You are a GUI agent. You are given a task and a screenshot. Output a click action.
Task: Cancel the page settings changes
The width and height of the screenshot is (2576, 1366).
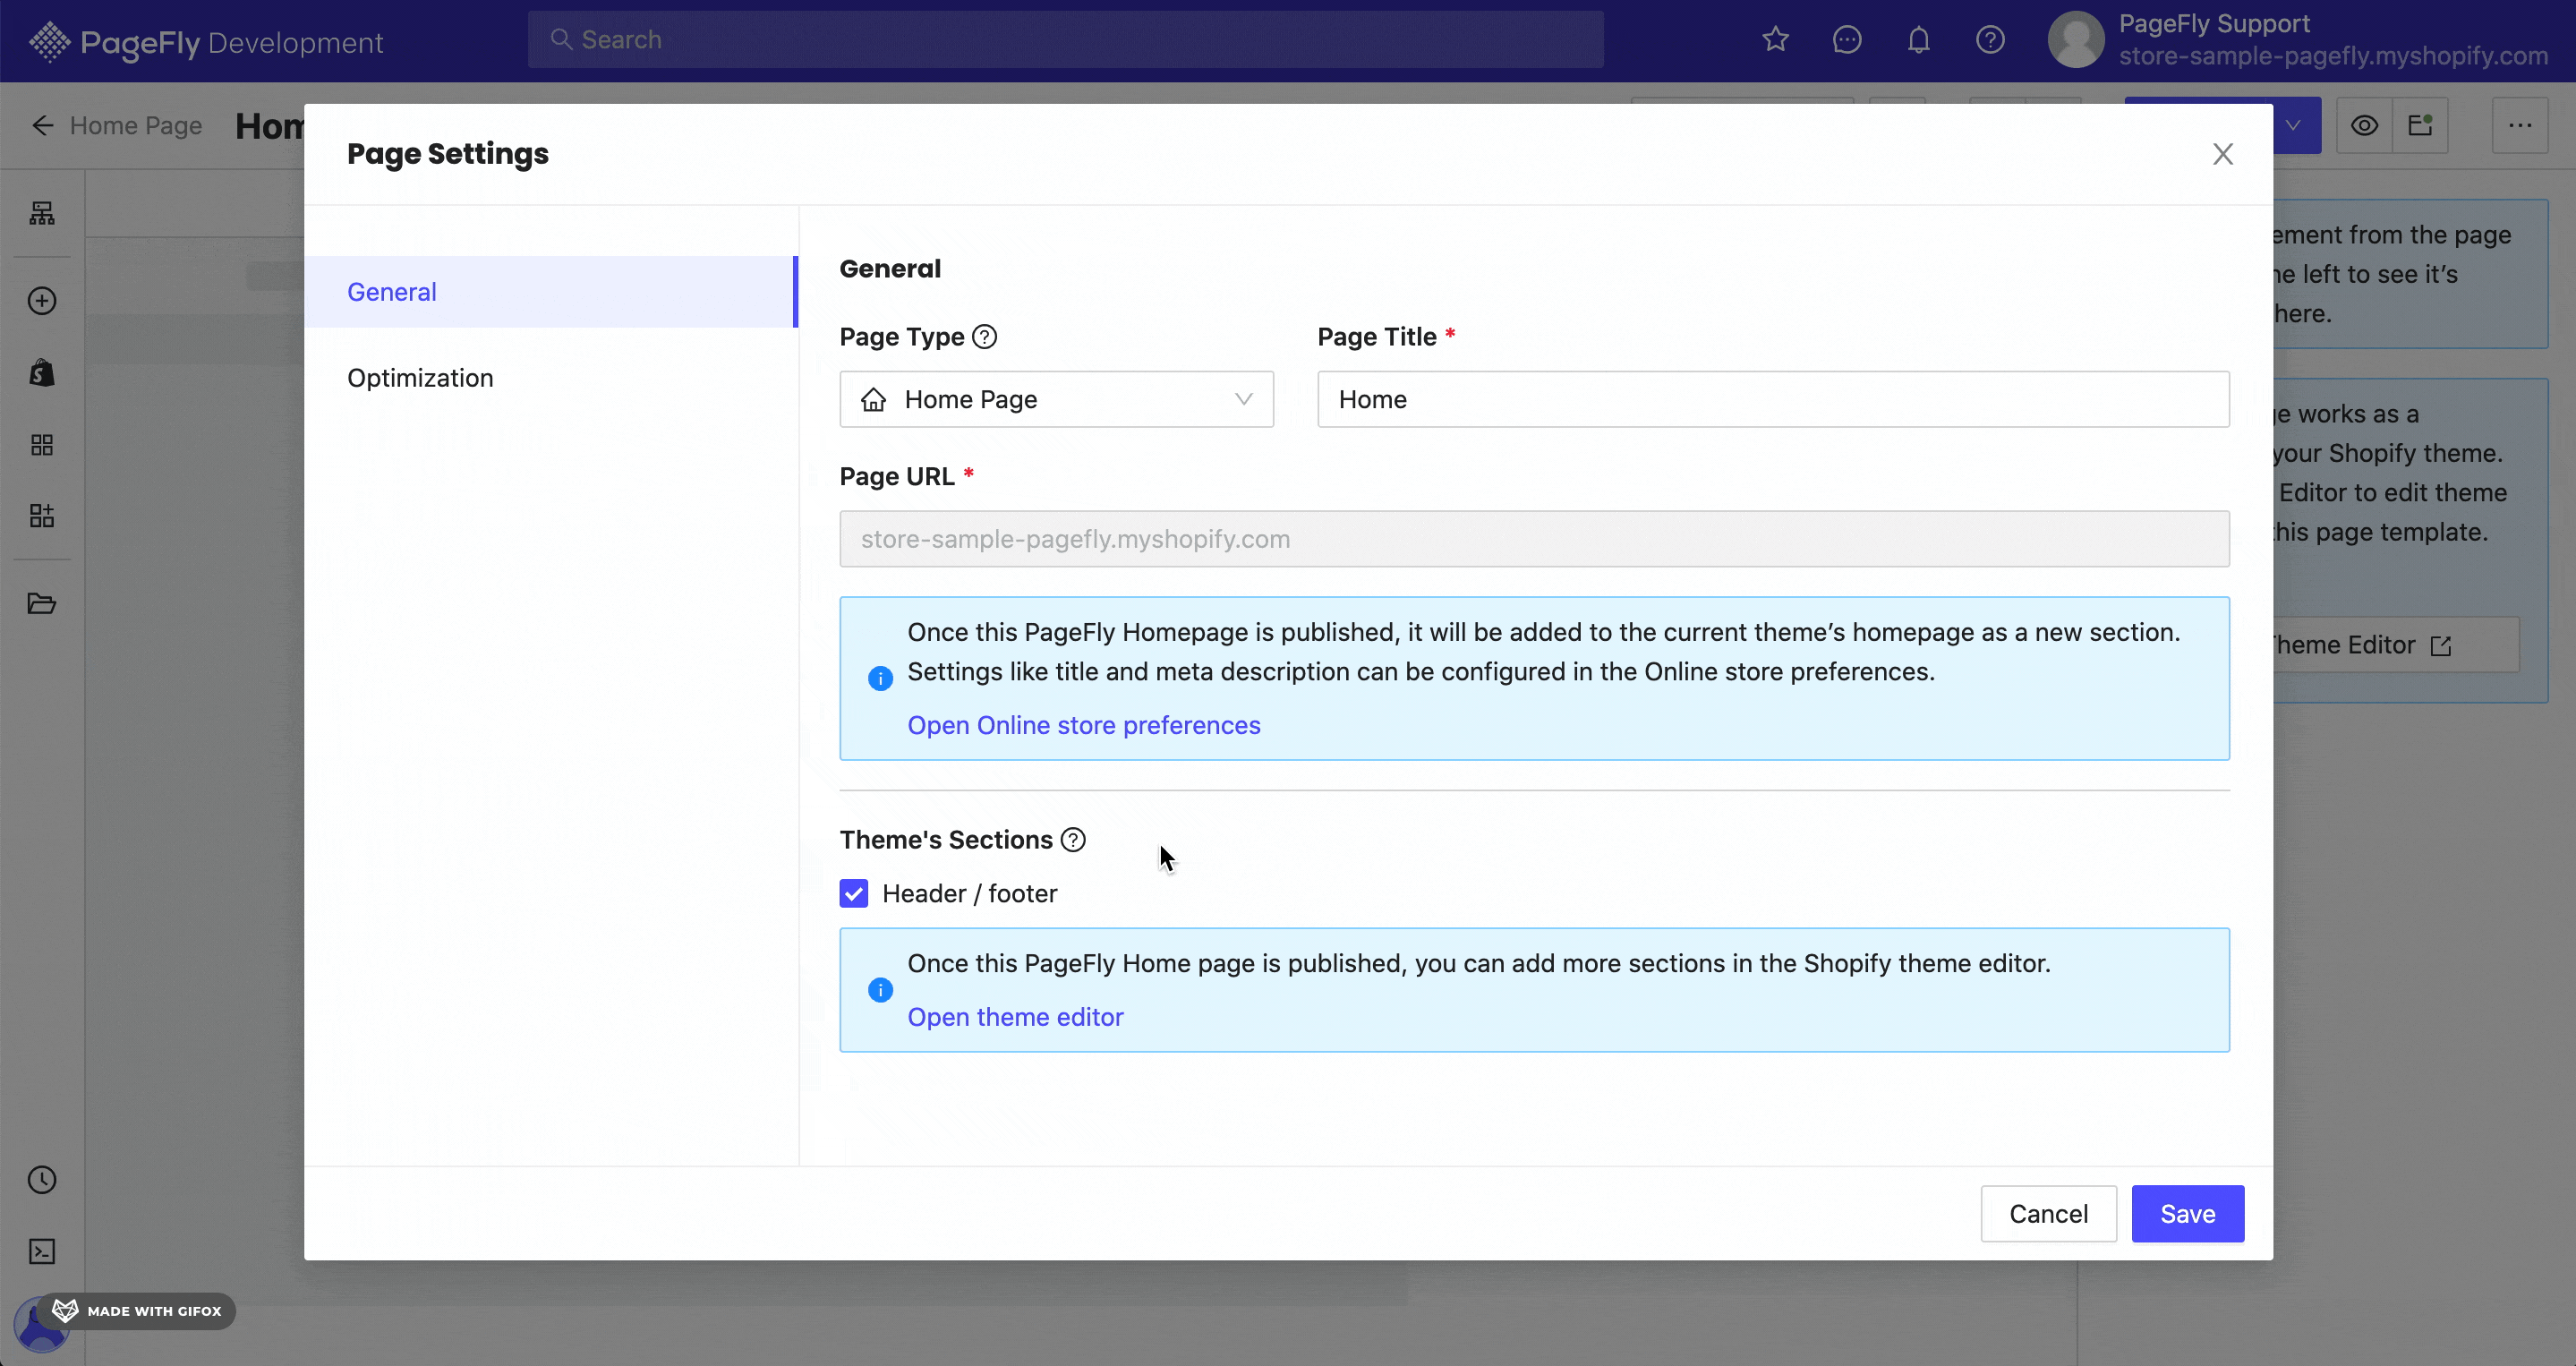tap(2048, 1214)
